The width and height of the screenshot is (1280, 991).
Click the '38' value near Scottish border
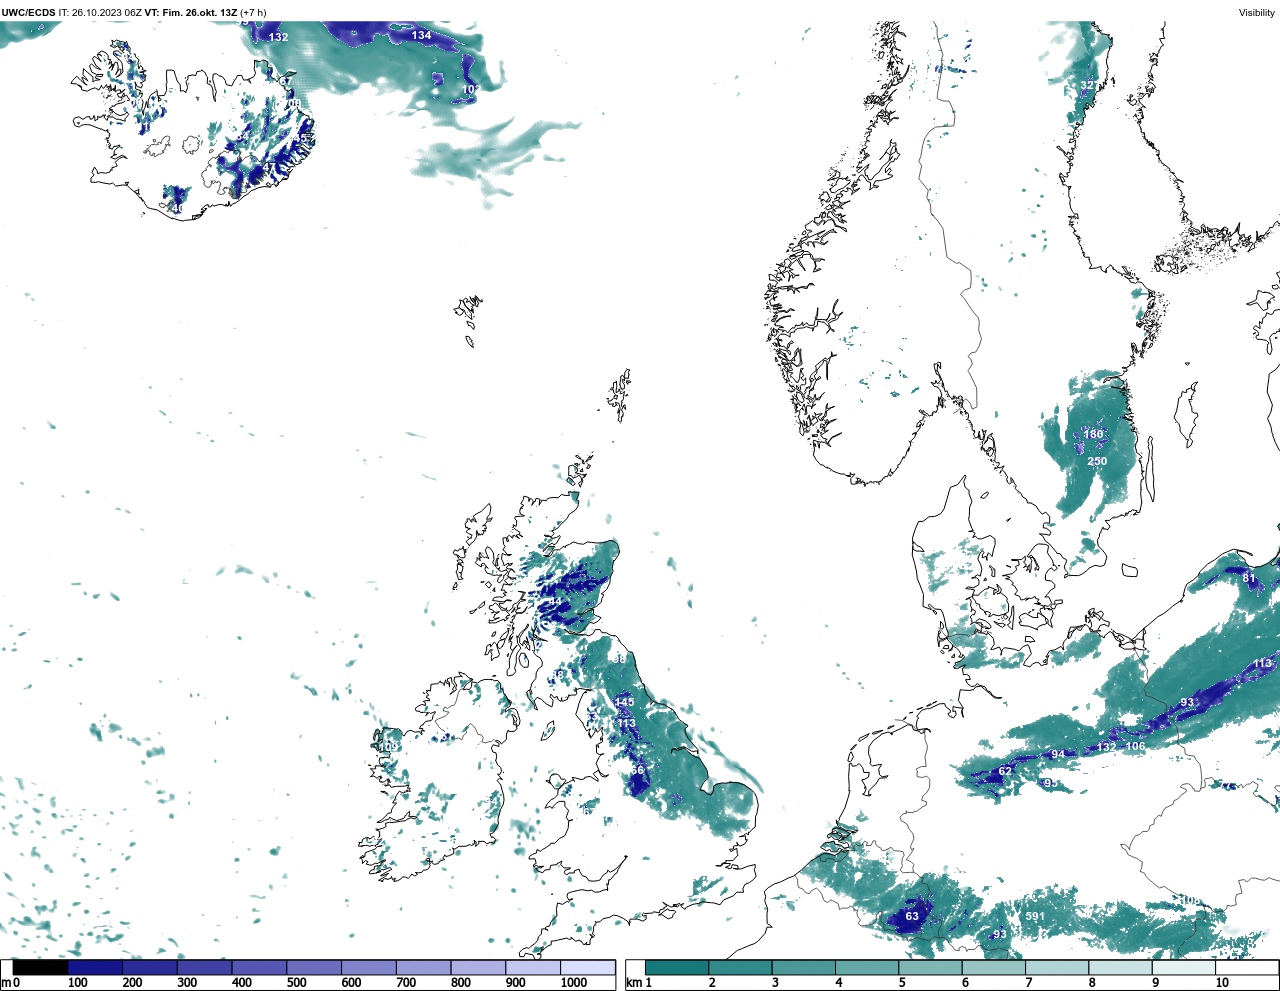click(x=618, y=660)
